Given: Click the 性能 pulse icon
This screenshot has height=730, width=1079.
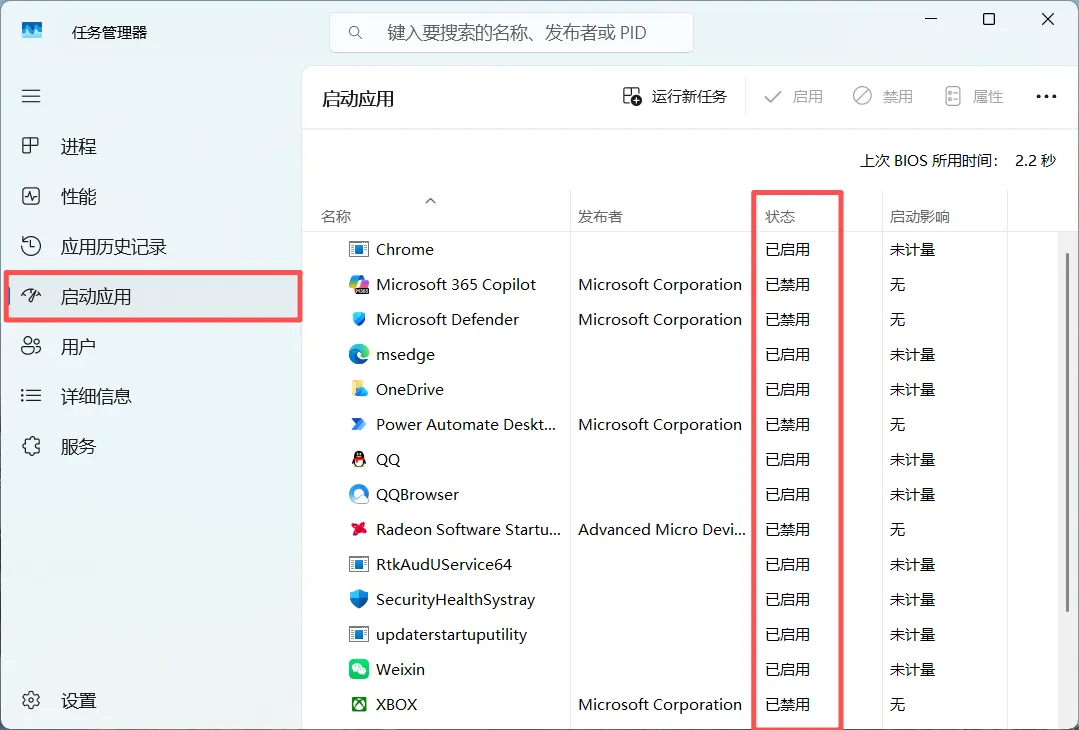Looking at the screenshot, I should (x=31, y=196).
